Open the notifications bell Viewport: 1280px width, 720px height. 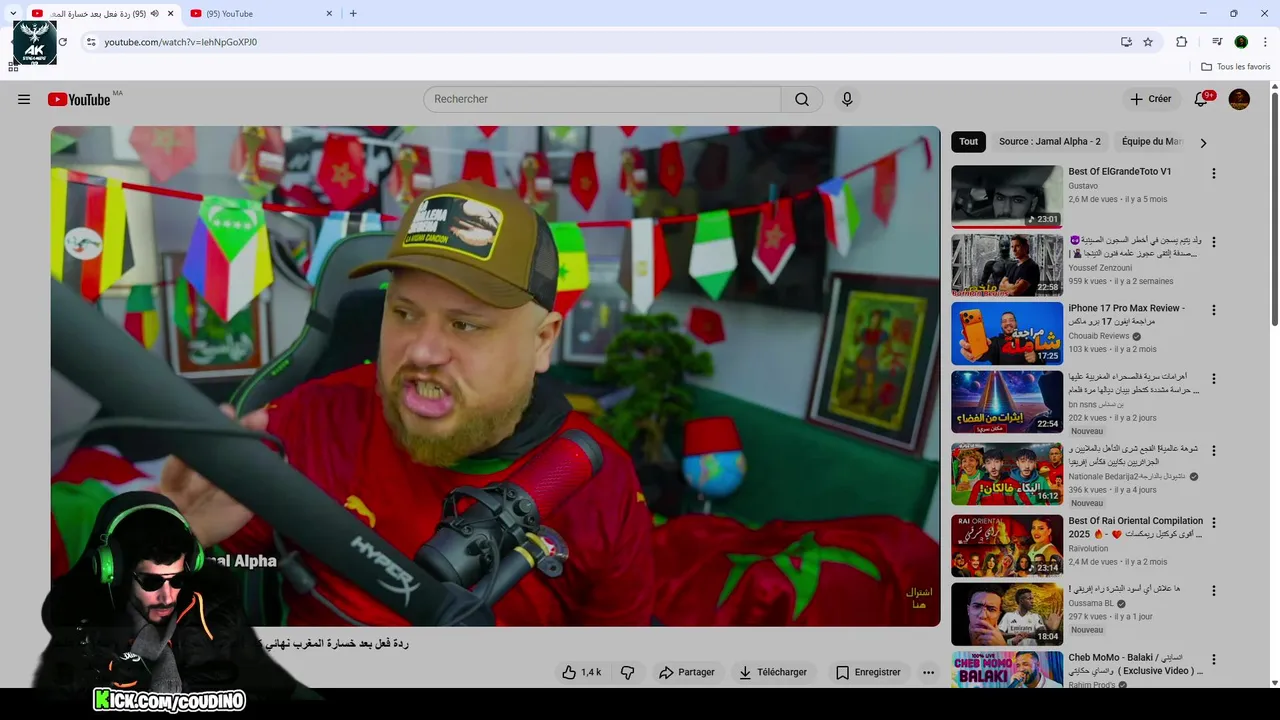tap(1201, 99)
